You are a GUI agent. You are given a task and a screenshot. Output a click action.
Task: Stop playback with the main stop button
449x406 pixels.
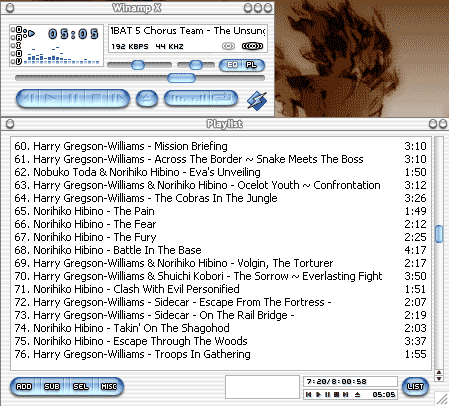[x=96, y=99]
